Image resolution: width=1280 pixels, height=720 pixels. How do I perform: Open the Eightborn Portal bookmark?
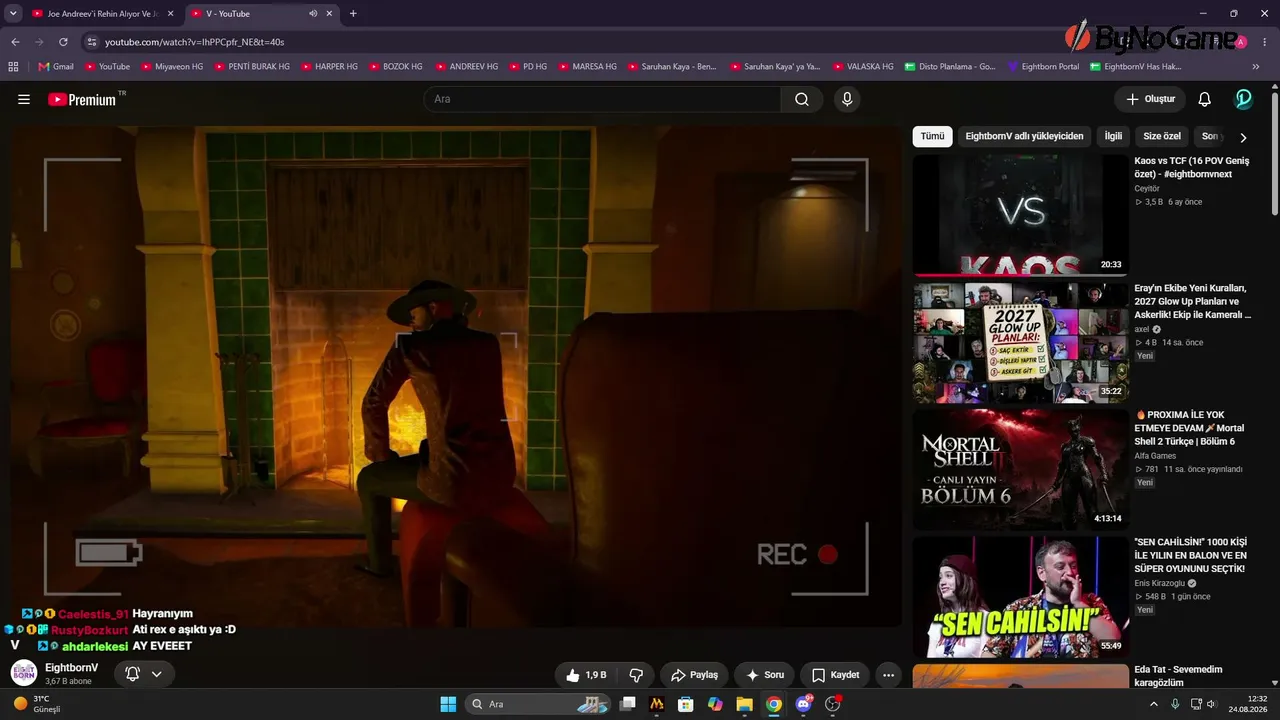pos(1043,67)
